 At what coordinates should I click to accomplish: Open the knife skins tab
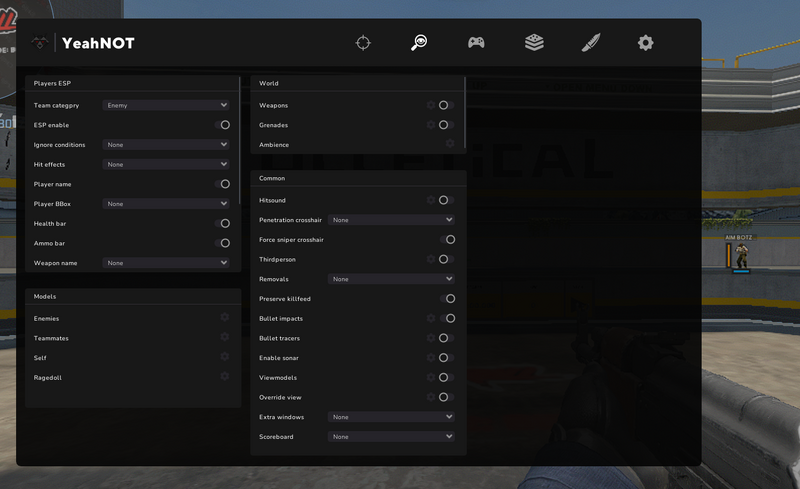click(x=590, y=43)
